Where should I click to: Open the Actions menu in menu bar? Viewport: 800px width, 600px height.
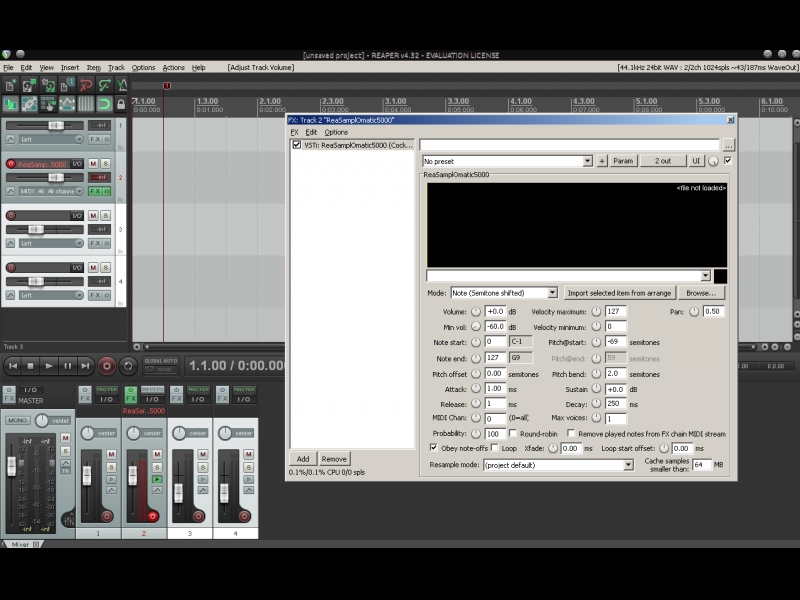[x=173, y=67]
